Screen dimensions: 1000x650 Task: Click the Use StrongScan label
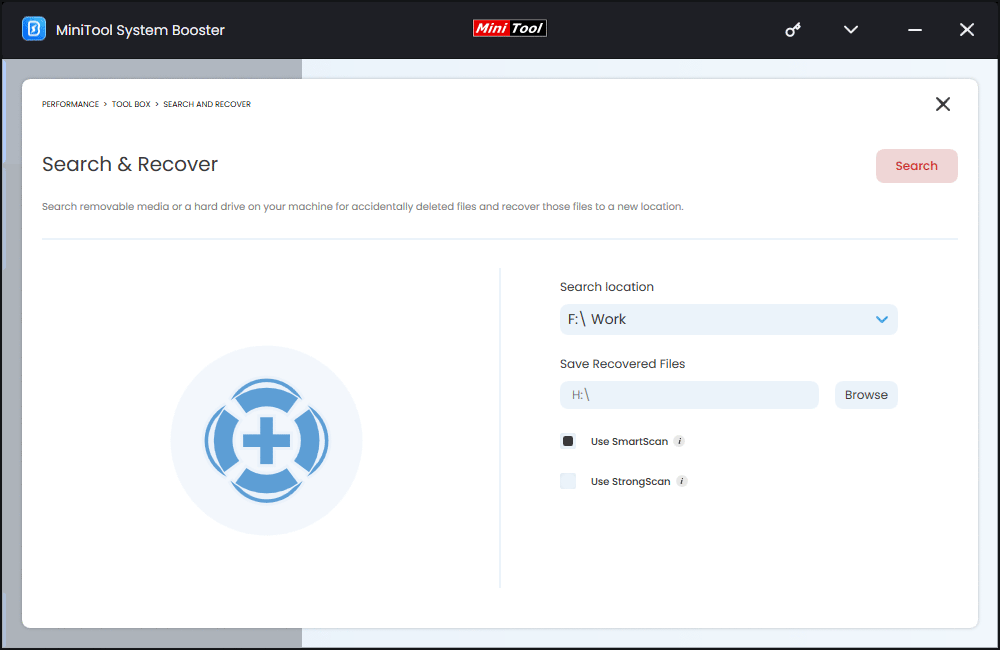[x=631, y=482]
